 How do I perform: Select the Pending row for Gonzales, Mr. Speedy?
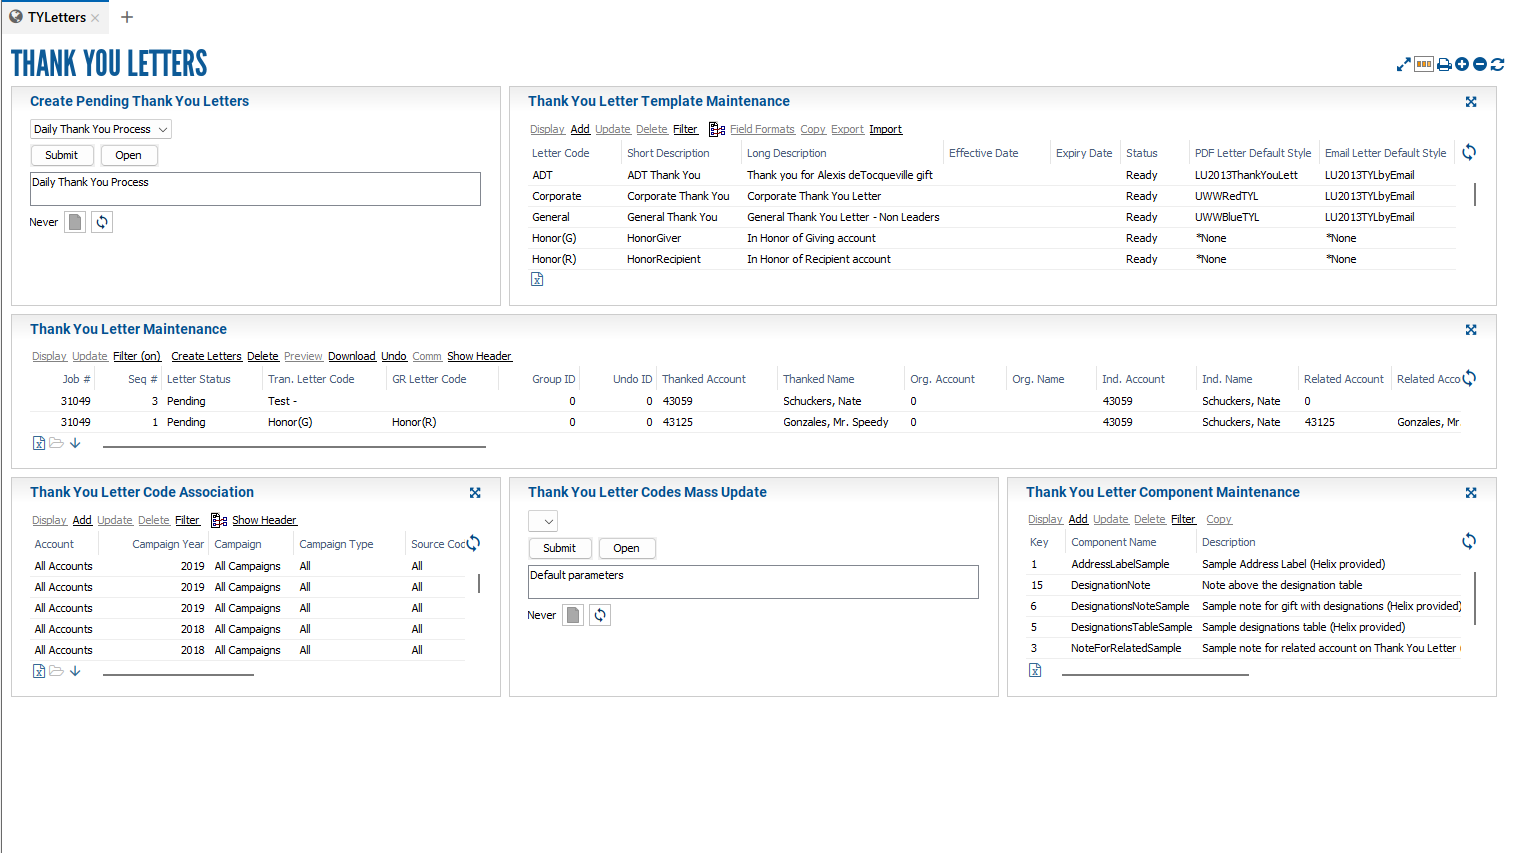pyautogui.click(x=746, y=422)
